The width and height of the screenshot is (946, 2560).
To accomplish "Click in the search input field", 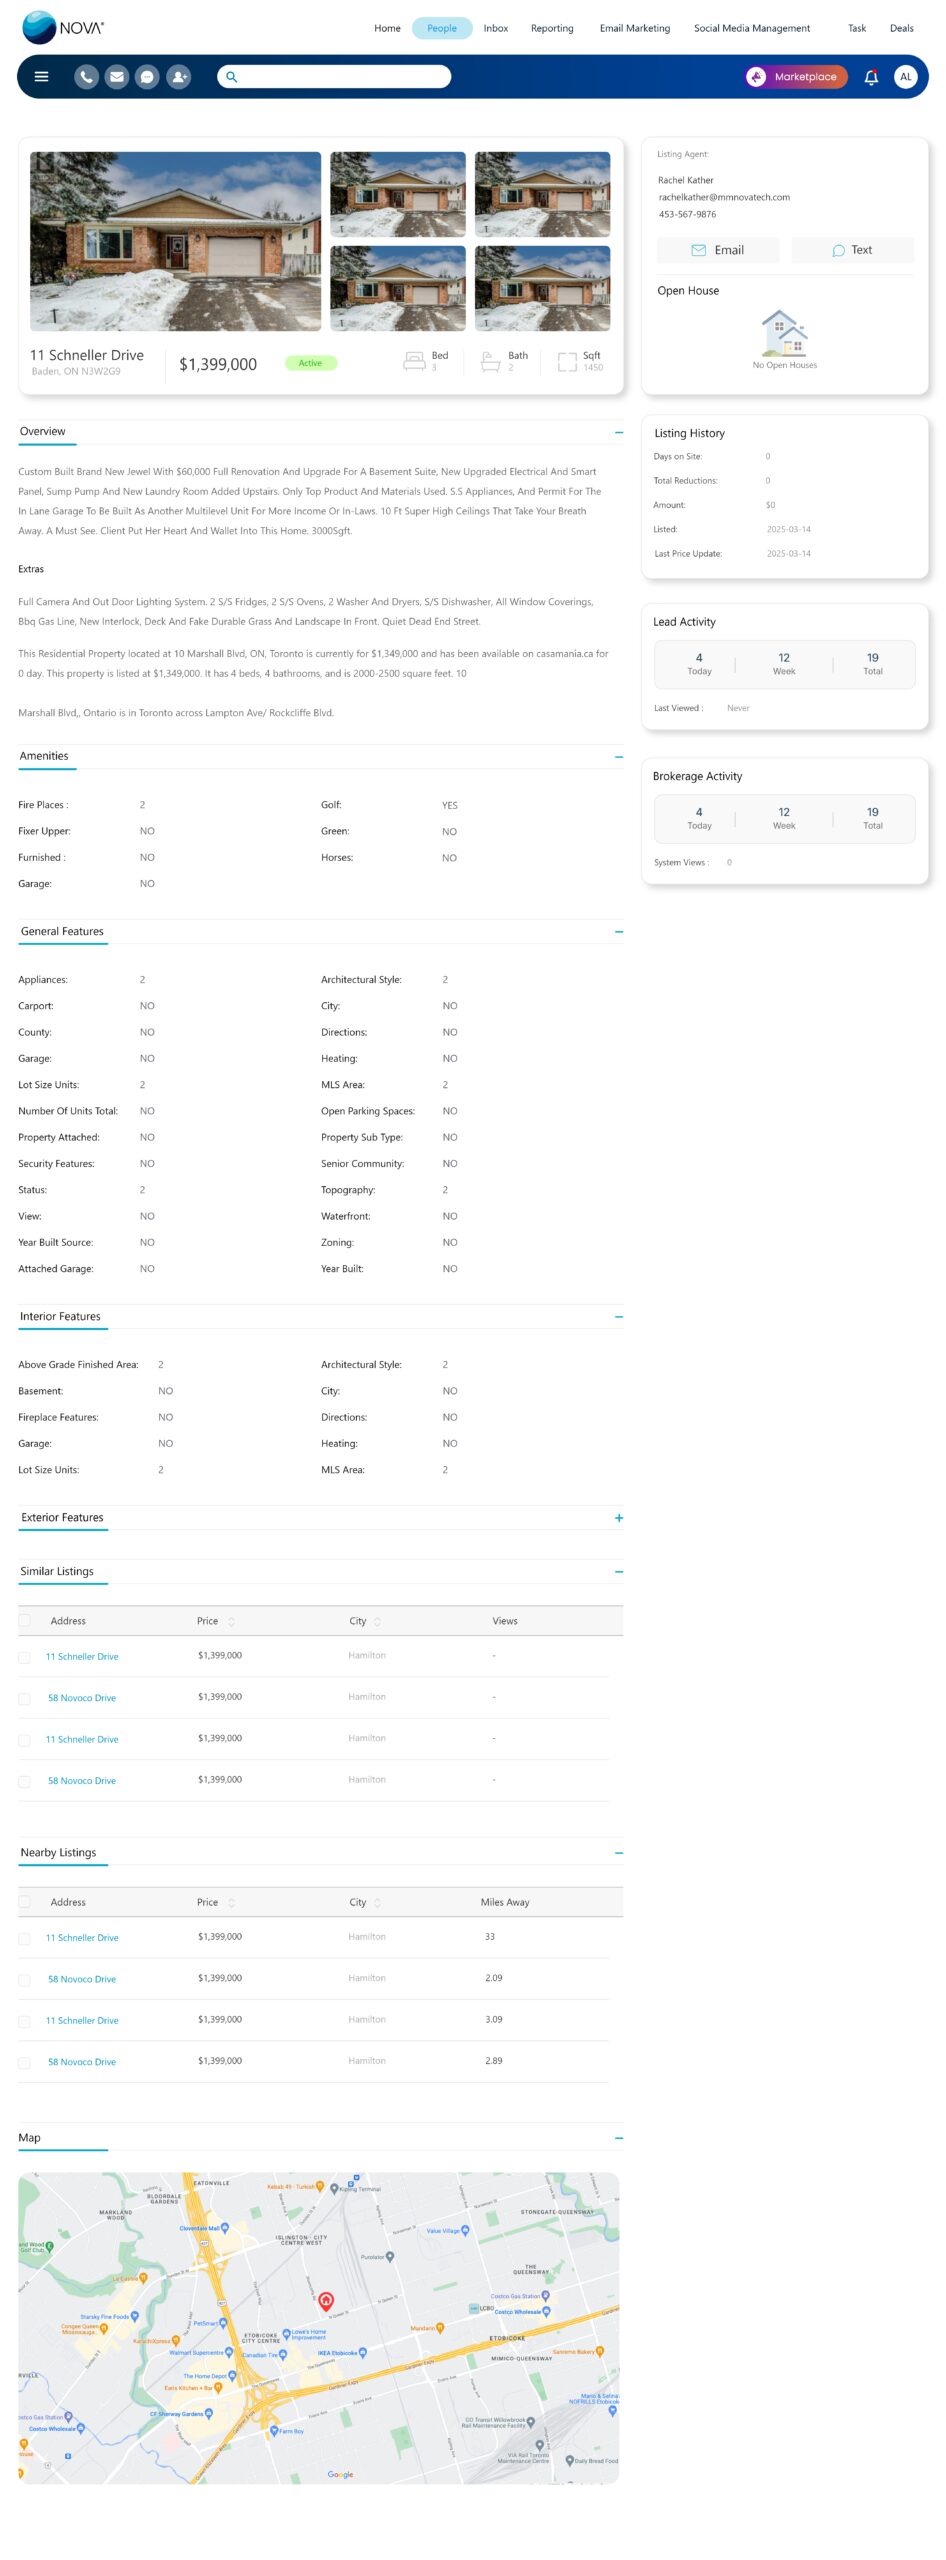I will pyautogui.click(x=340, y=77).
